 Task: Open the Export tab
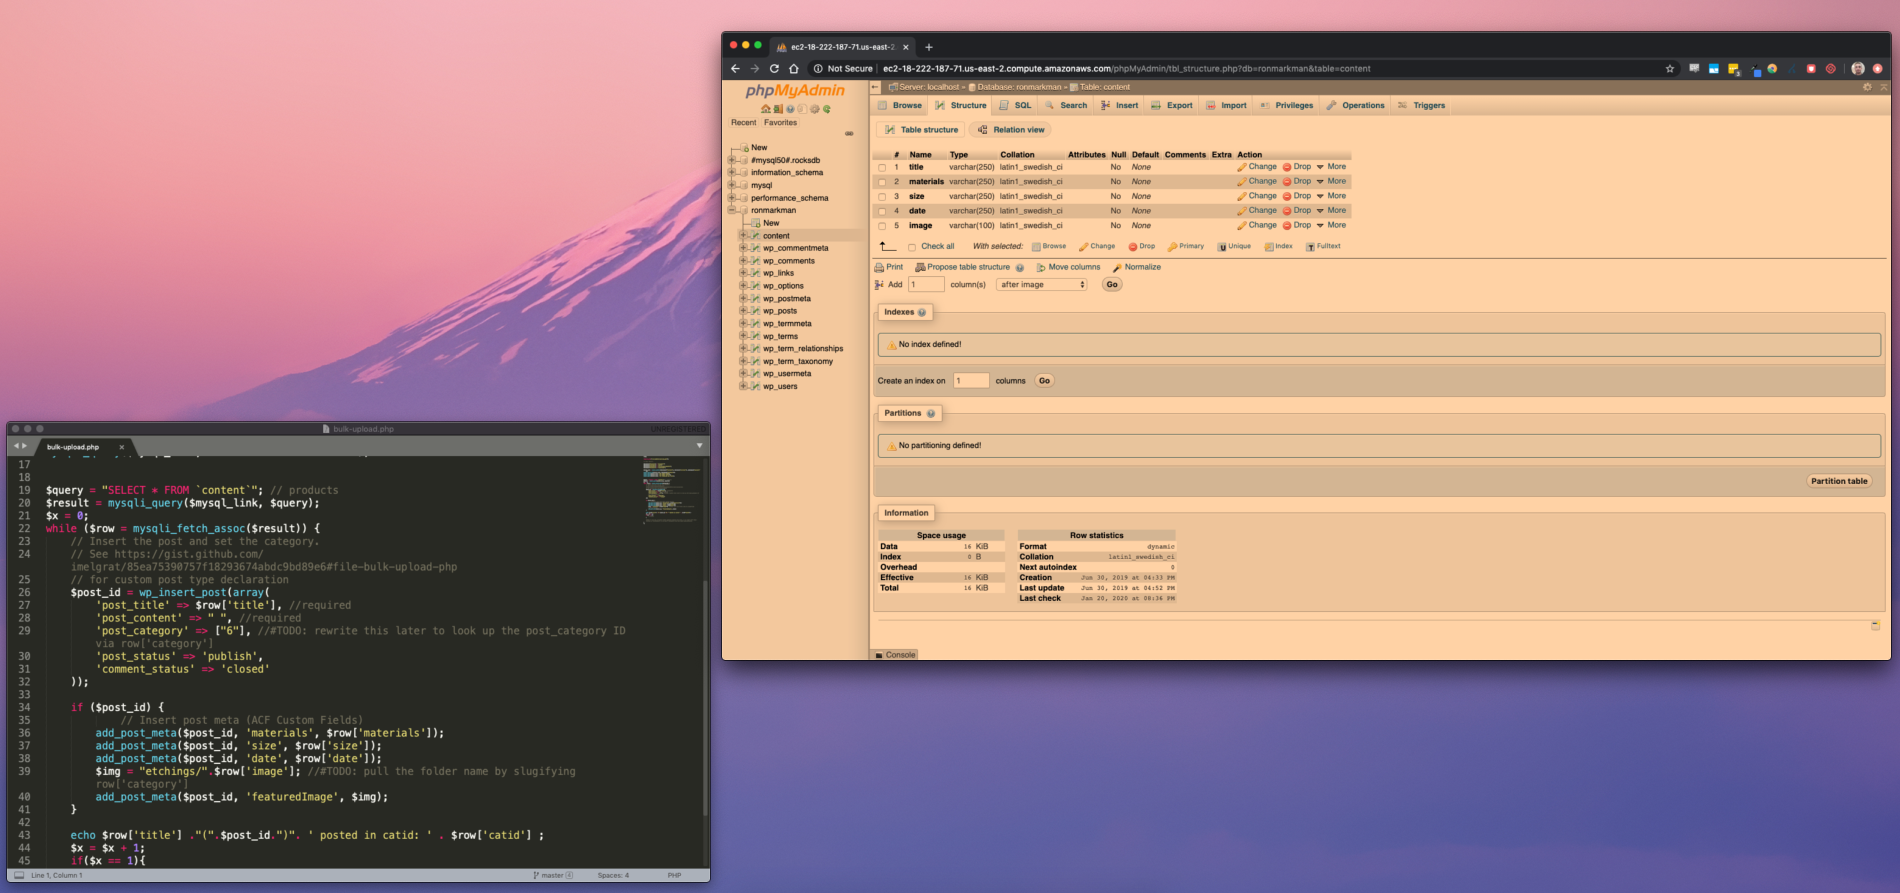tap(1172, 105)
